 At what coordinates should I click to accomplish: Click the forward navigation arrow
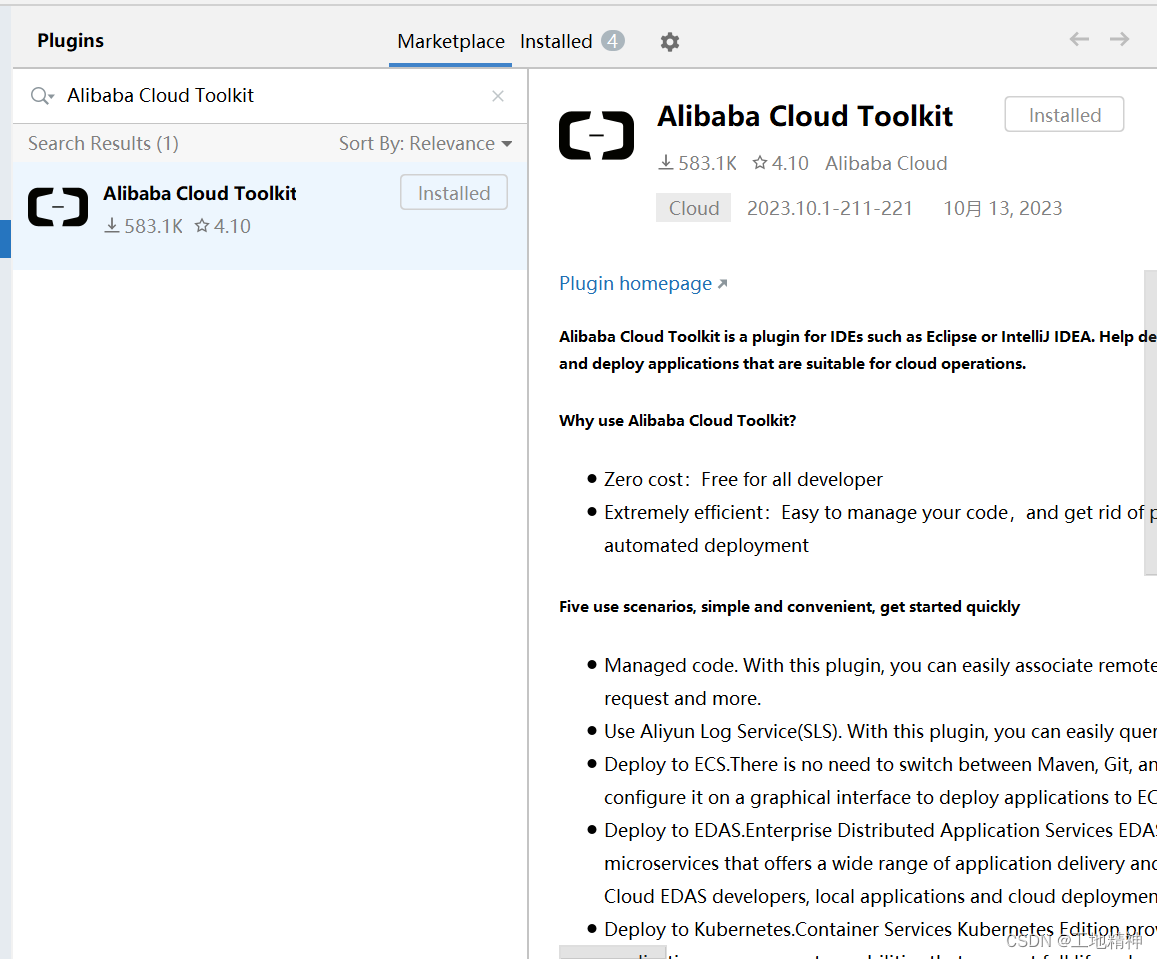[x=1118, y=39]
